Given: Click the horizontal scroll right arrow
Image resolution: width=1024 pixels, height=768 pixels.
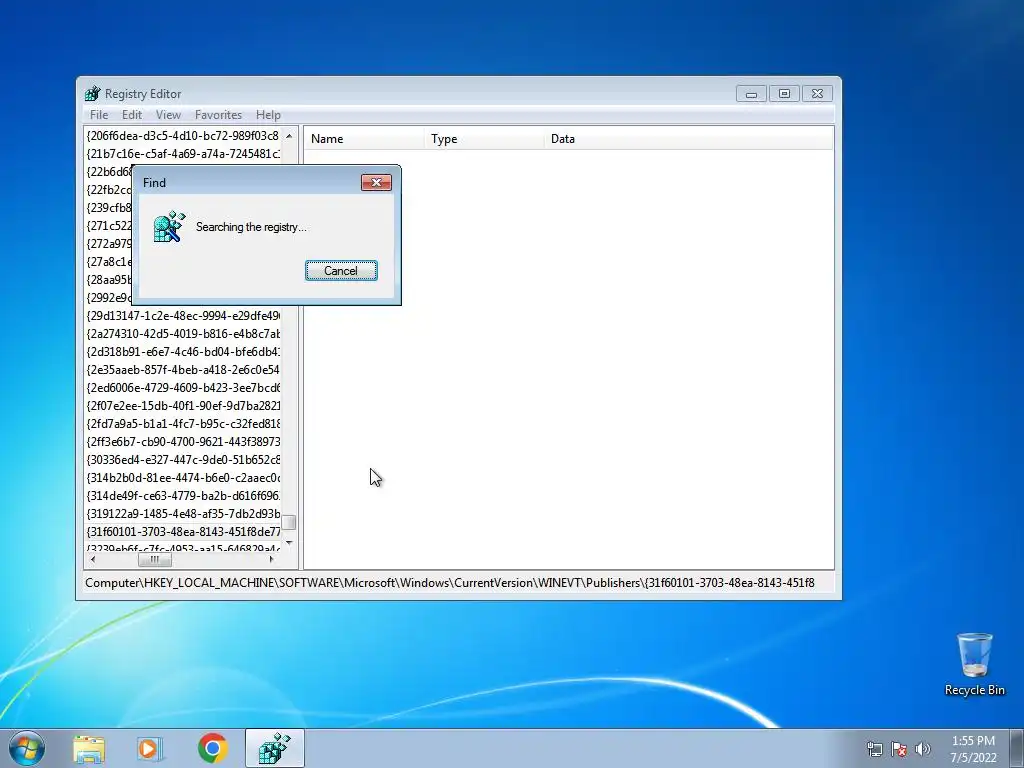Looking at the screenshot, I should 272,560.
